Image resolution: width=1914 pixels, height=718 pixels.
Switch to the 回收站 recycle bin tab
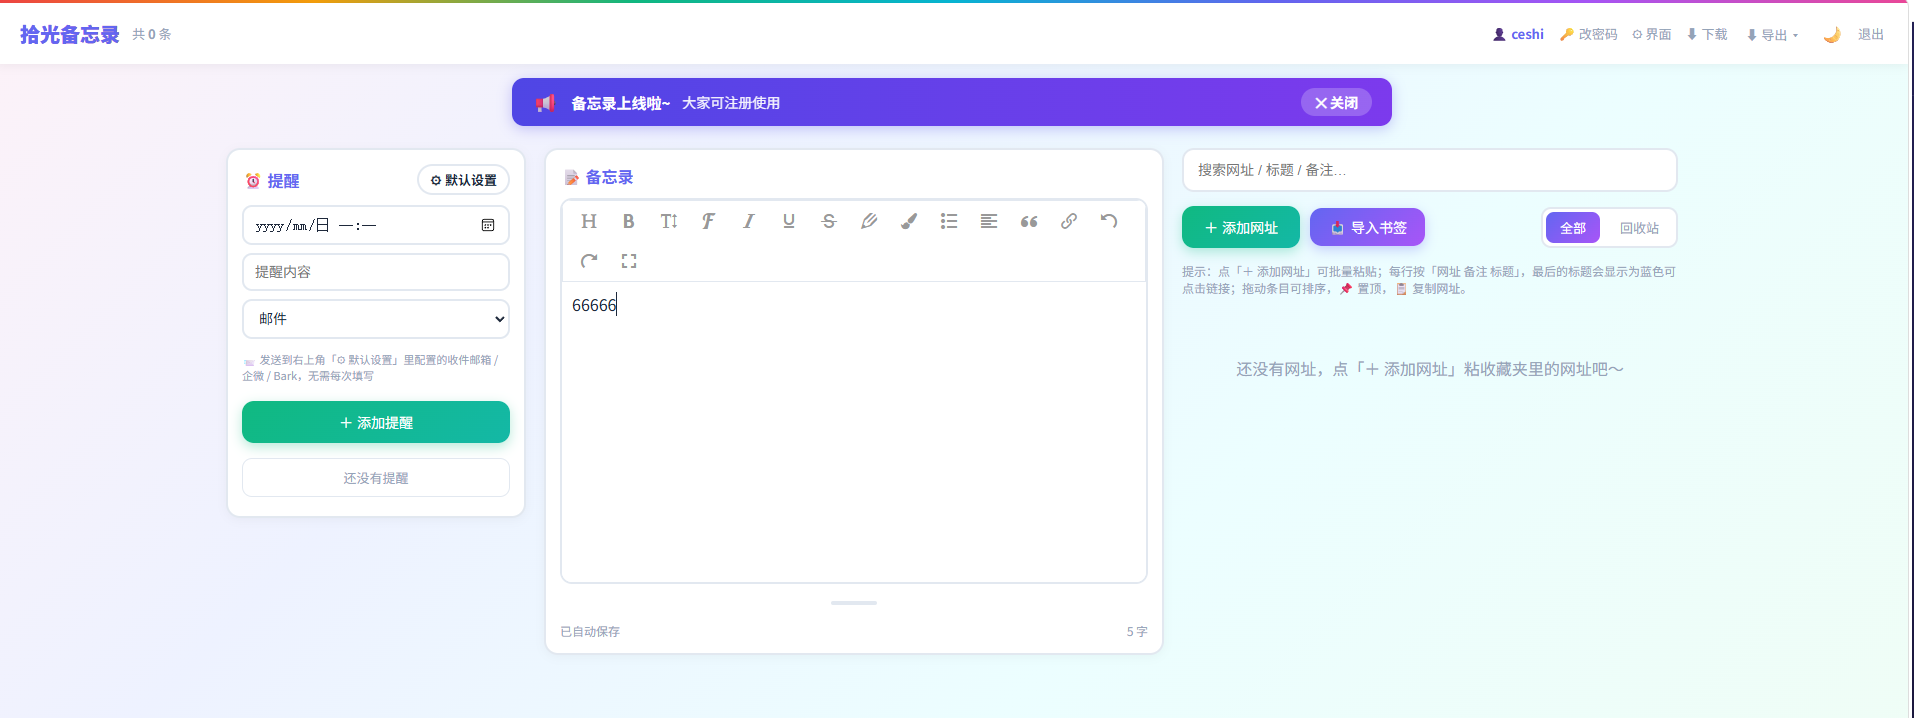(x=1639, y=228)
